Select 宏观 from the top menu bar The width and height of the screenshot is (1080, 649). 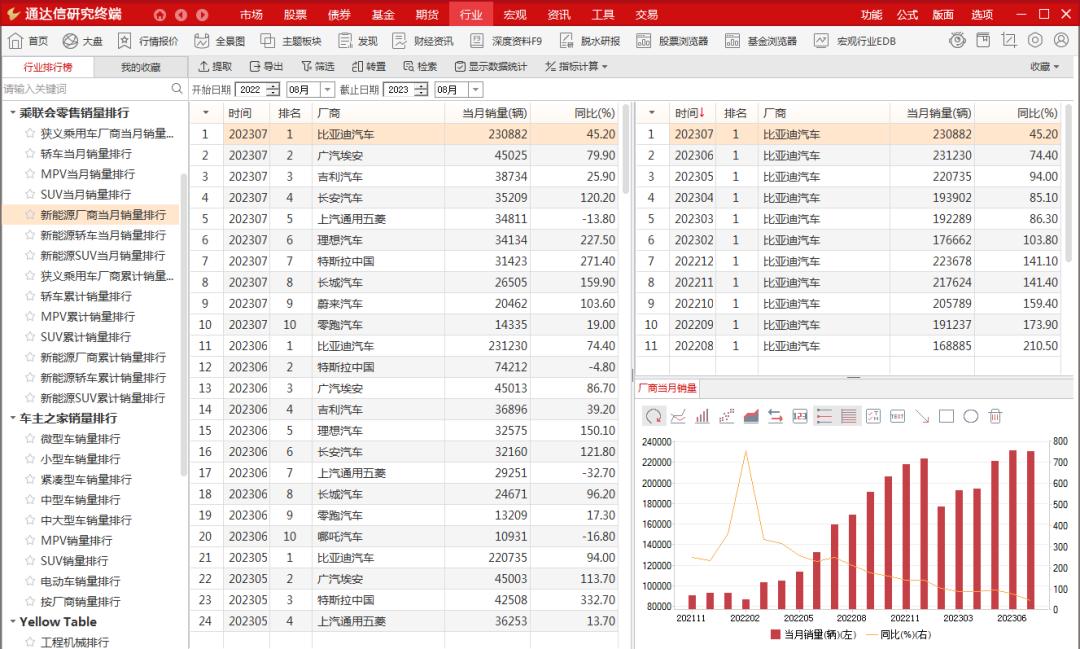tap(518, 14)
